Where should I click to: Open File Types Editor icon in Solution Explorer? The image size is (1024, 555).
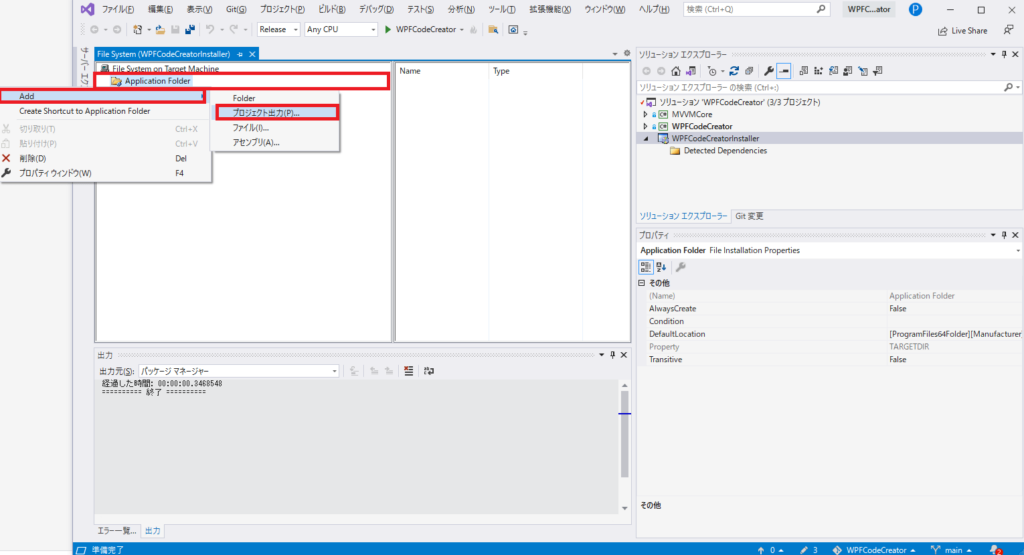pyautogui.click(x=833, y=71)
